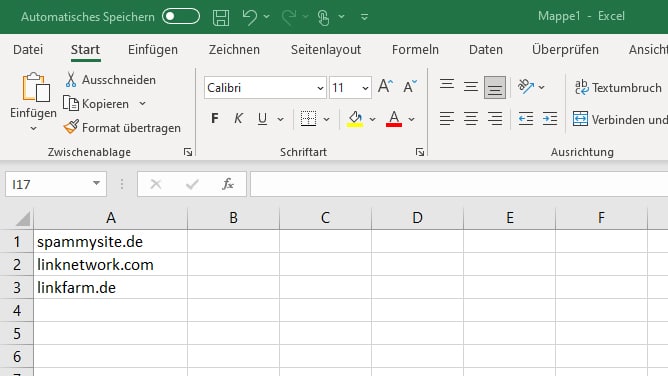Click the select all corner triangle
The width and height of the screenshot is (668, 376).
pos(23,218)
